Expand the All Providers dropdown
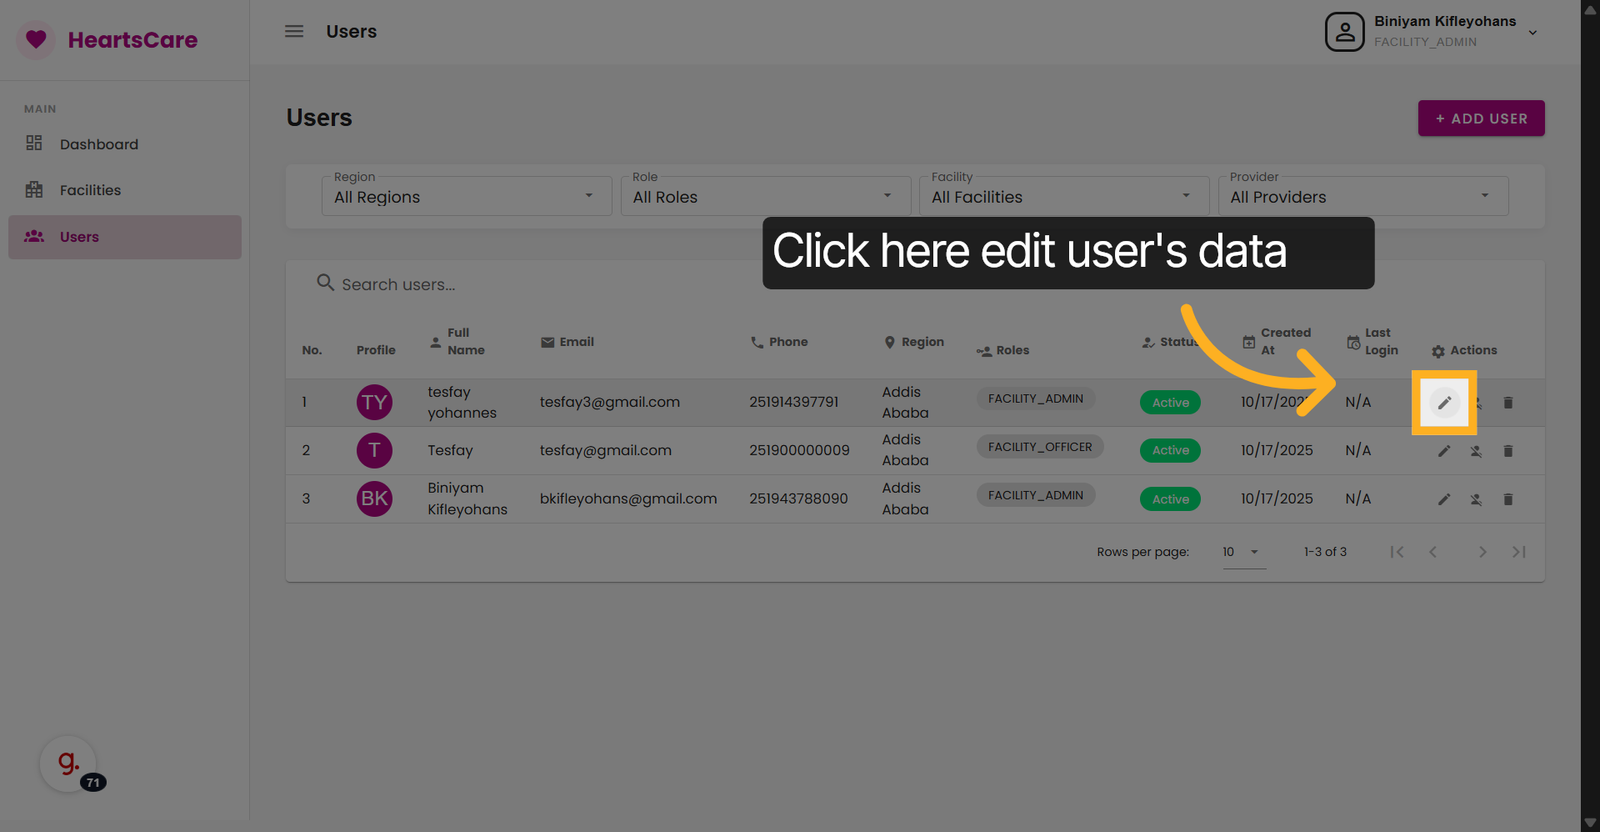This screenshot has width=1600, height=832. 1362,196
